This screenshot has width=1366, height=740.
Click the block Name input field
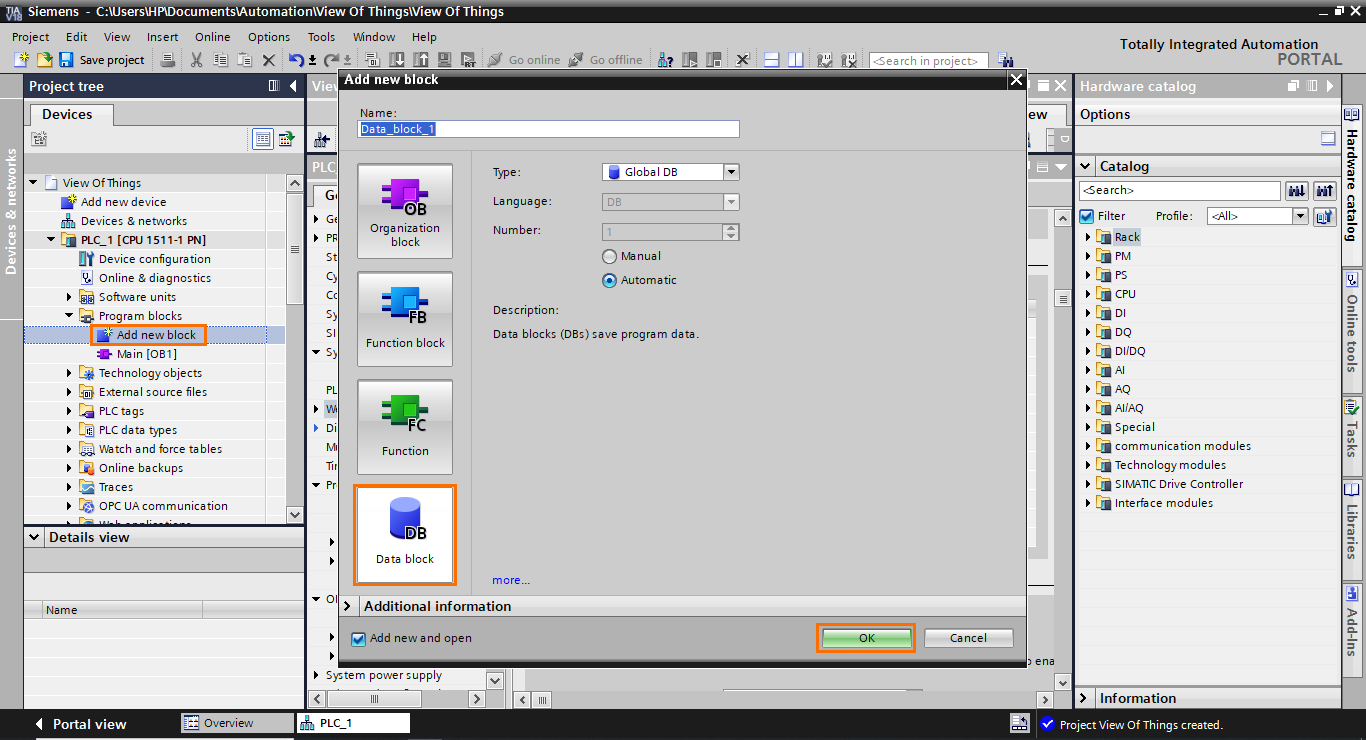[549, 129]
